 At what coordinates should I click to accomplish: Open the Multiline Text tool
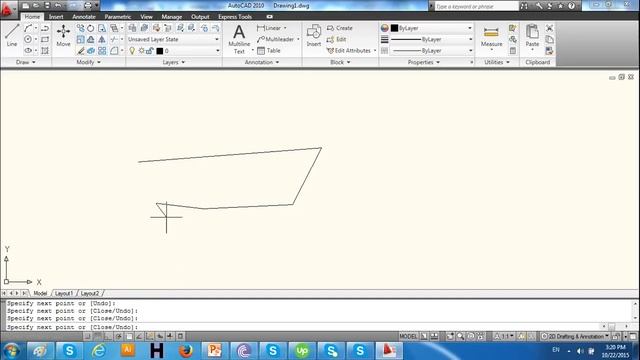(239, 39)
